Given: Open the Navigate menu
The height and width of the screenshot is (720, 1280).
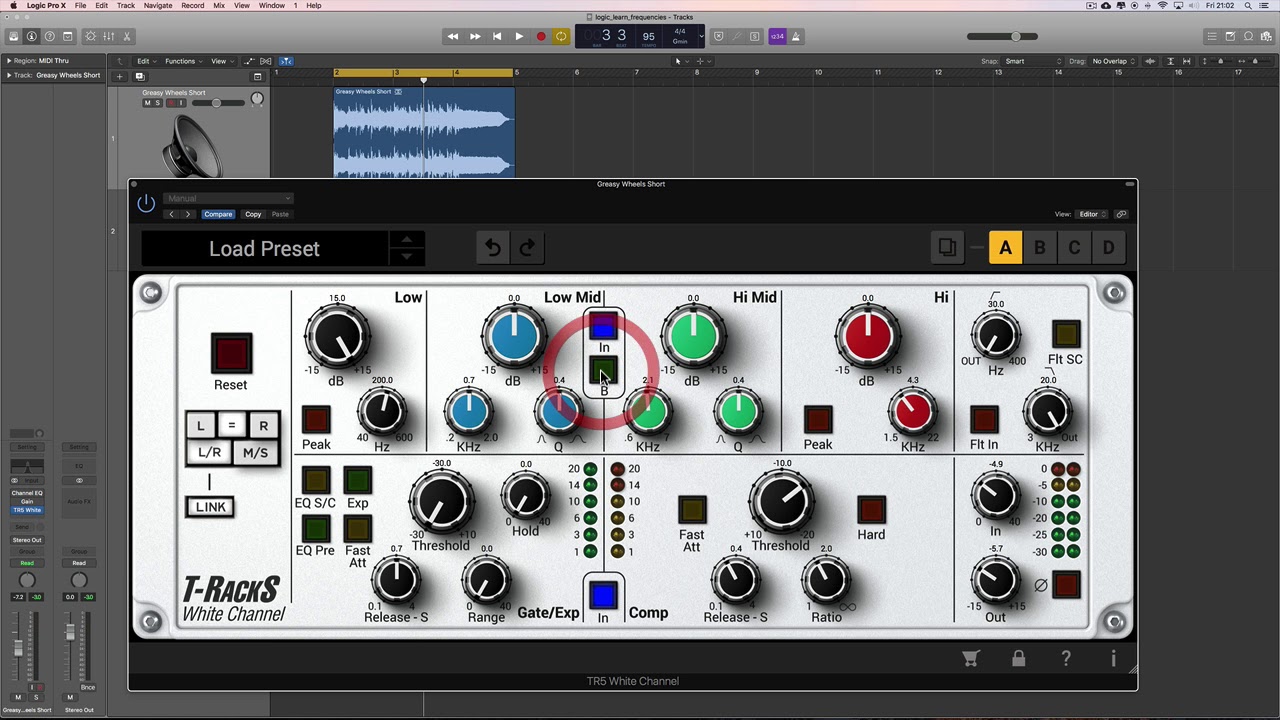Looking at the screenshot, I should [x=158, y=6].
